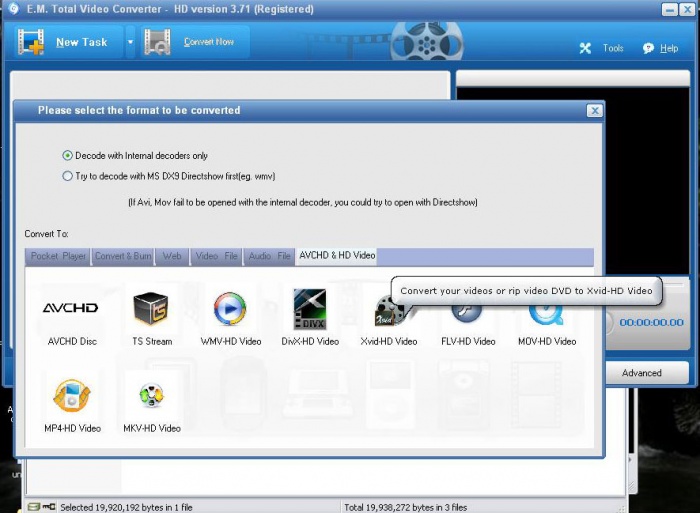Select the MKV-HD Video icon
Screen dimensions: 700x513
click(151, 396)
